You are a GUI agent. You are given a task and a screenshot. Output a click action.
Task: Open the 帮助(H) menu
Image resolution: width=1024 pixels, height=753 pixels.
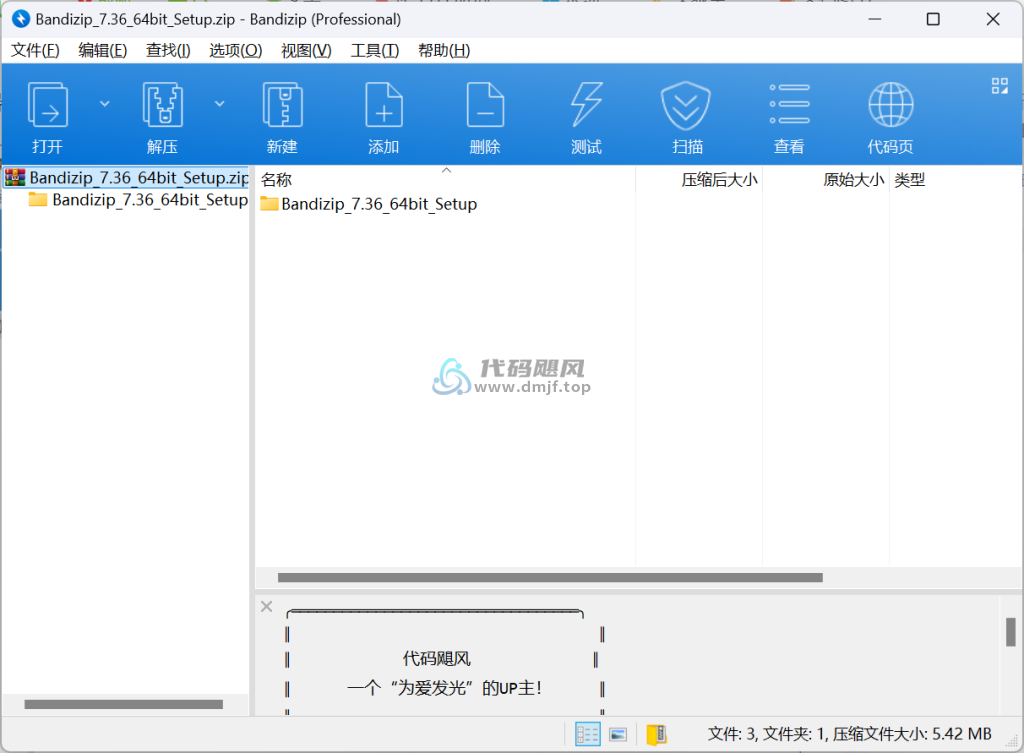[x=444, y=50]
